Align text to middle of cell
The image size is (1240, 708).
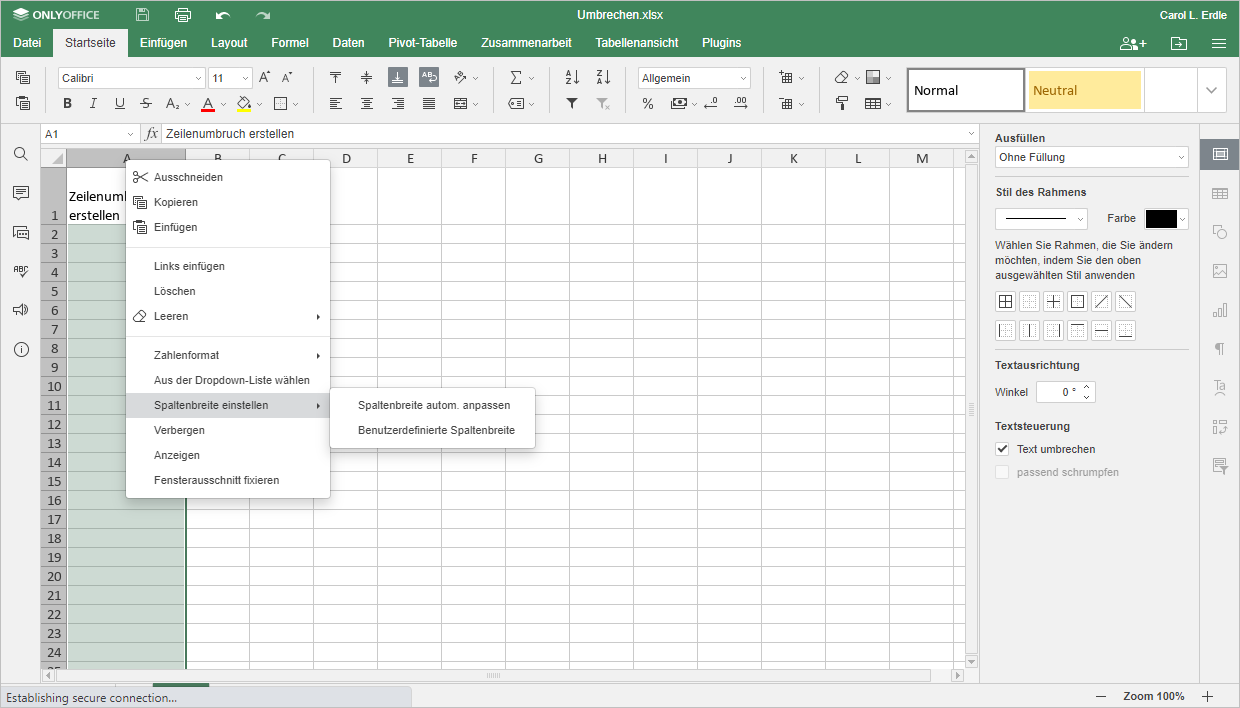click(x=367, y=77)
